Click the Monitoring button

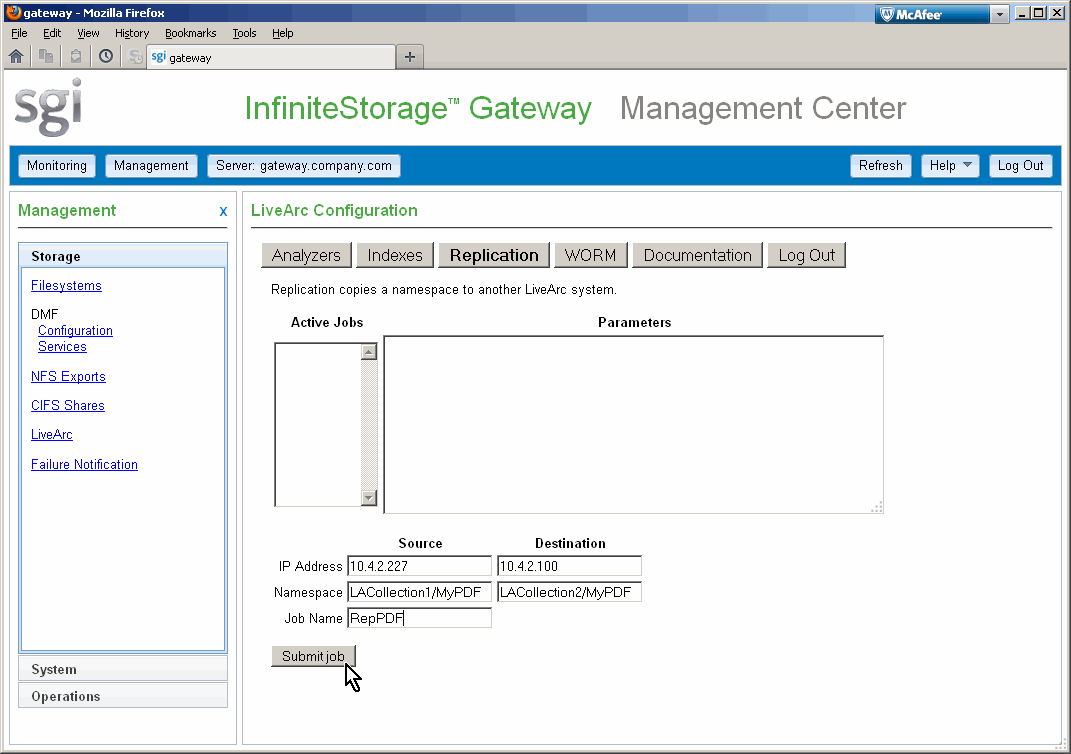(57, 165)
